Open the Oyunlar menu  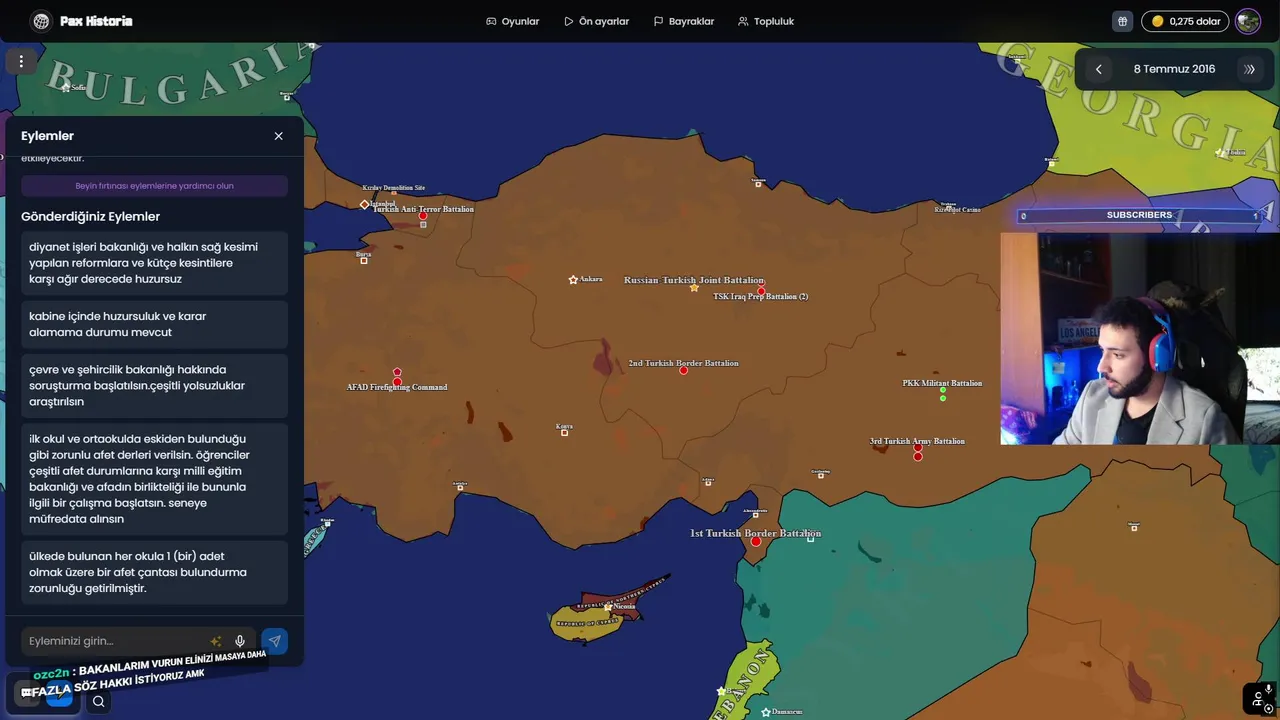pyautogui.click(x=513, y=21)
